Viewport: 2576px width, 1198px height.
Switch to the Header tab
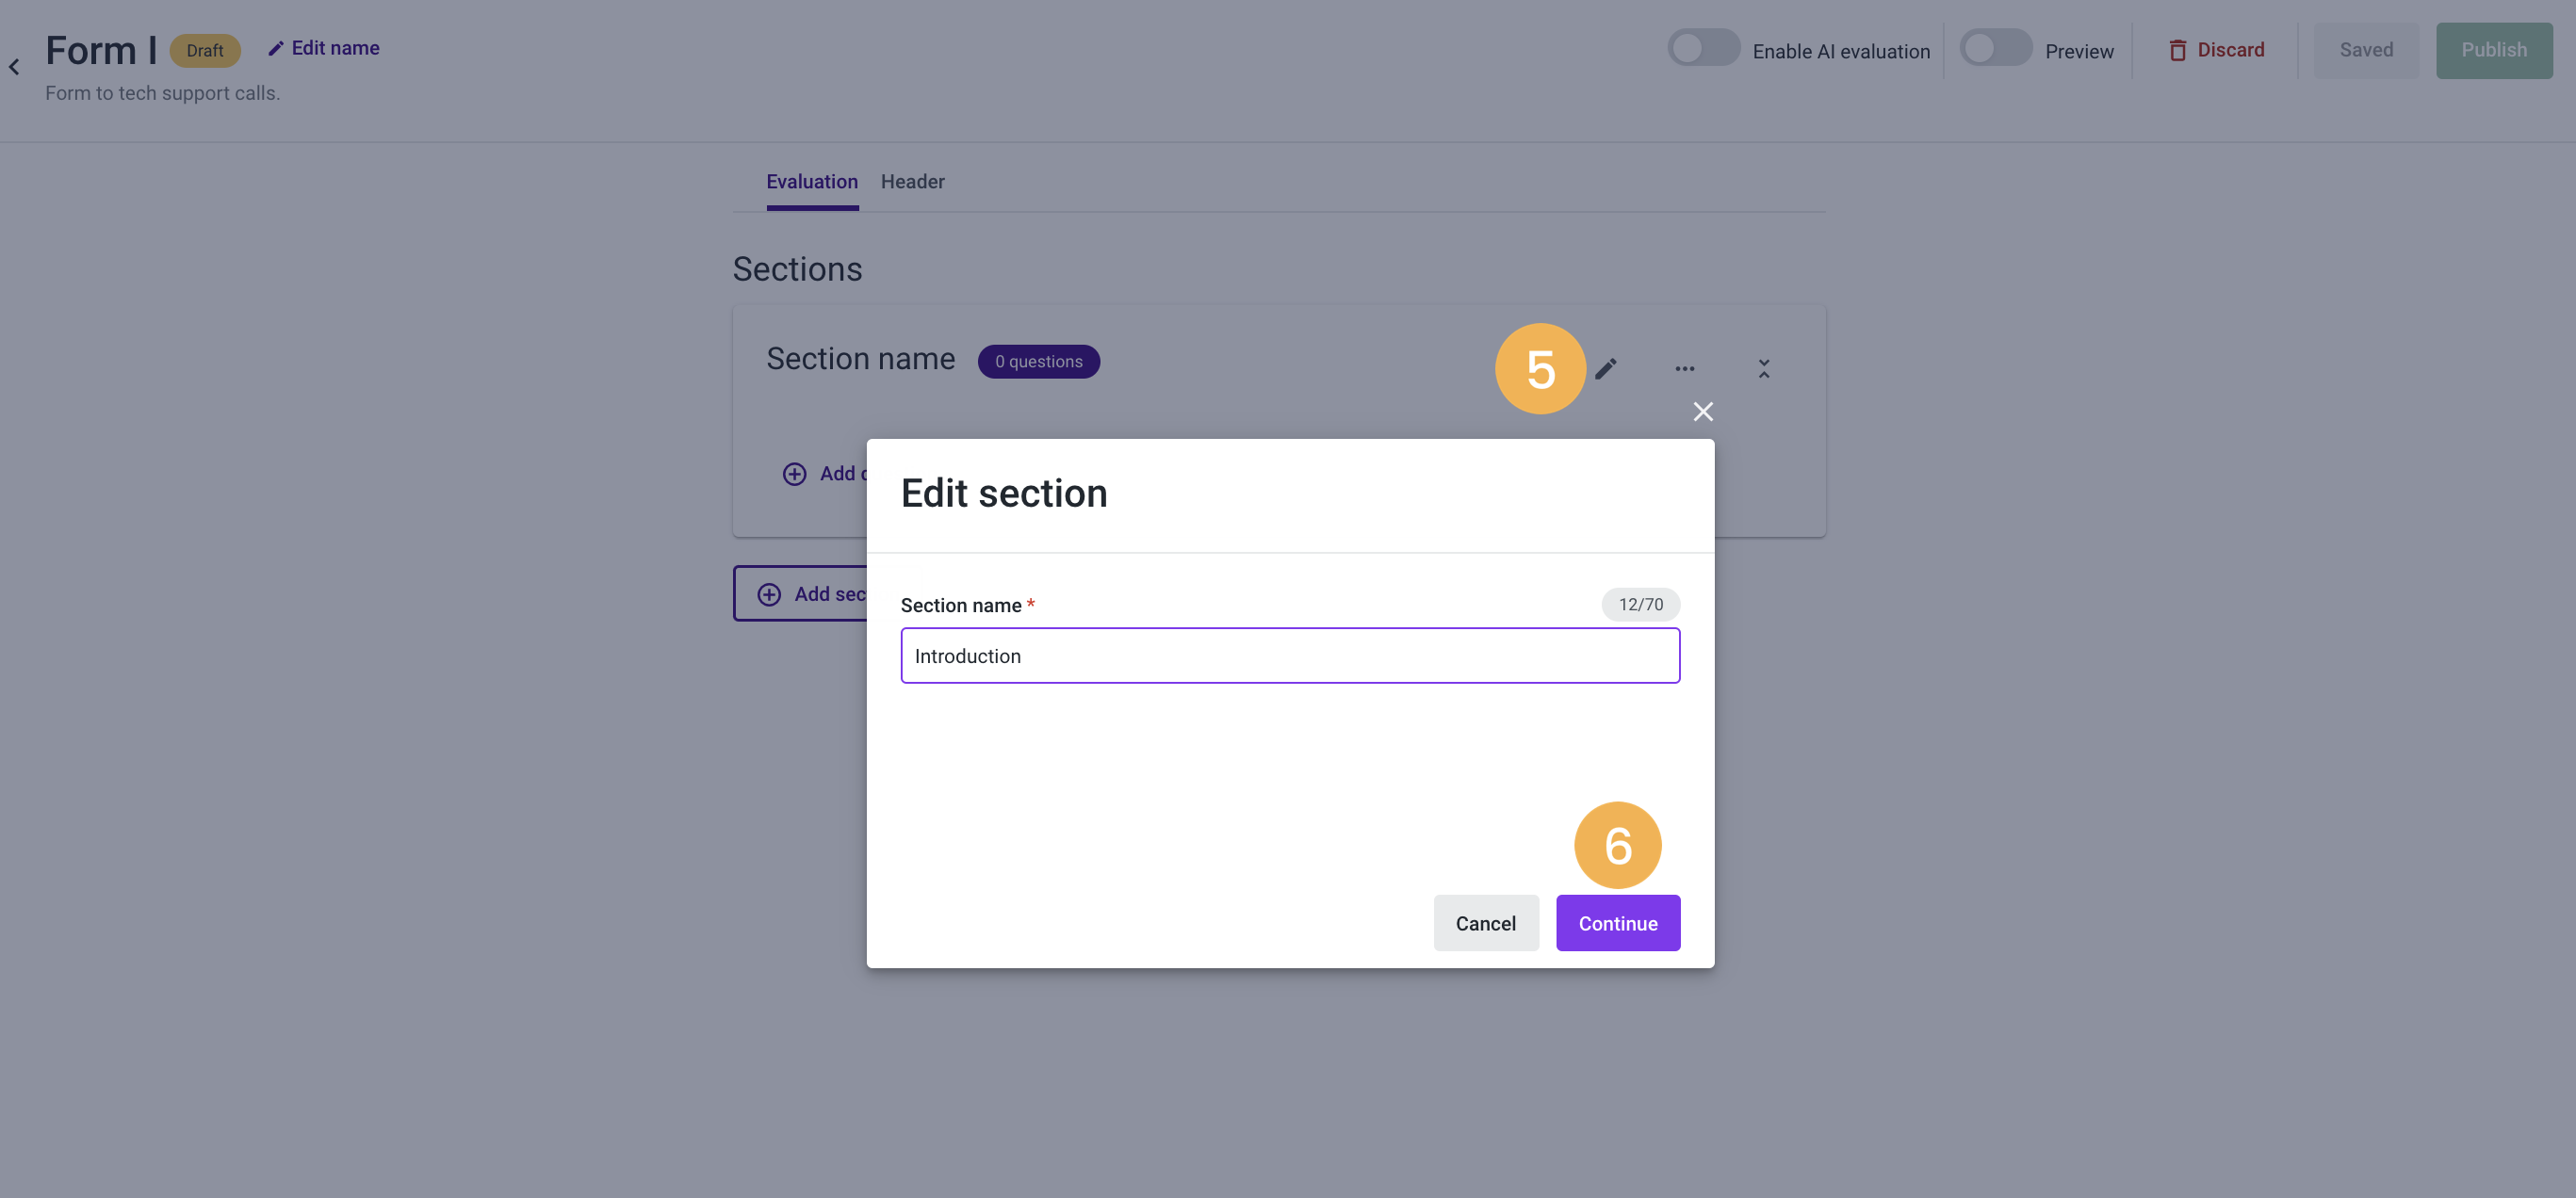coord(912,182)
